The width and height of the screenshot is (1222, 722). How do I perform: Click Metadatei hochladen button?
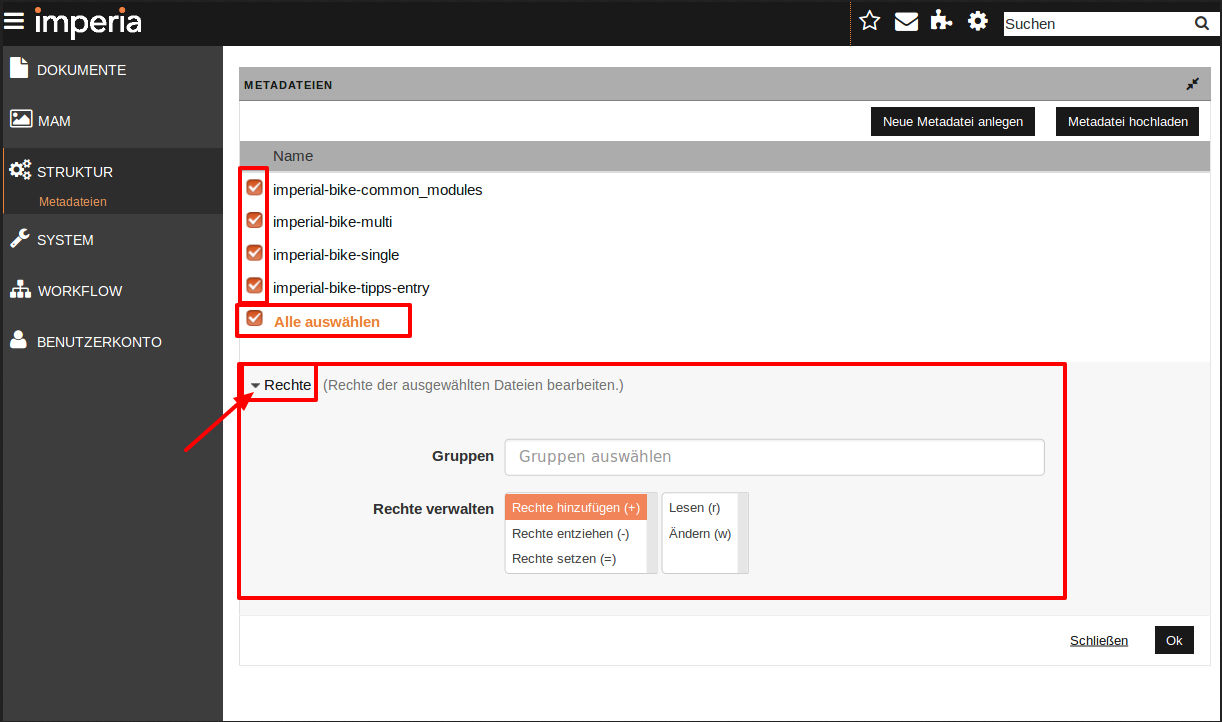coord(1128,121)
